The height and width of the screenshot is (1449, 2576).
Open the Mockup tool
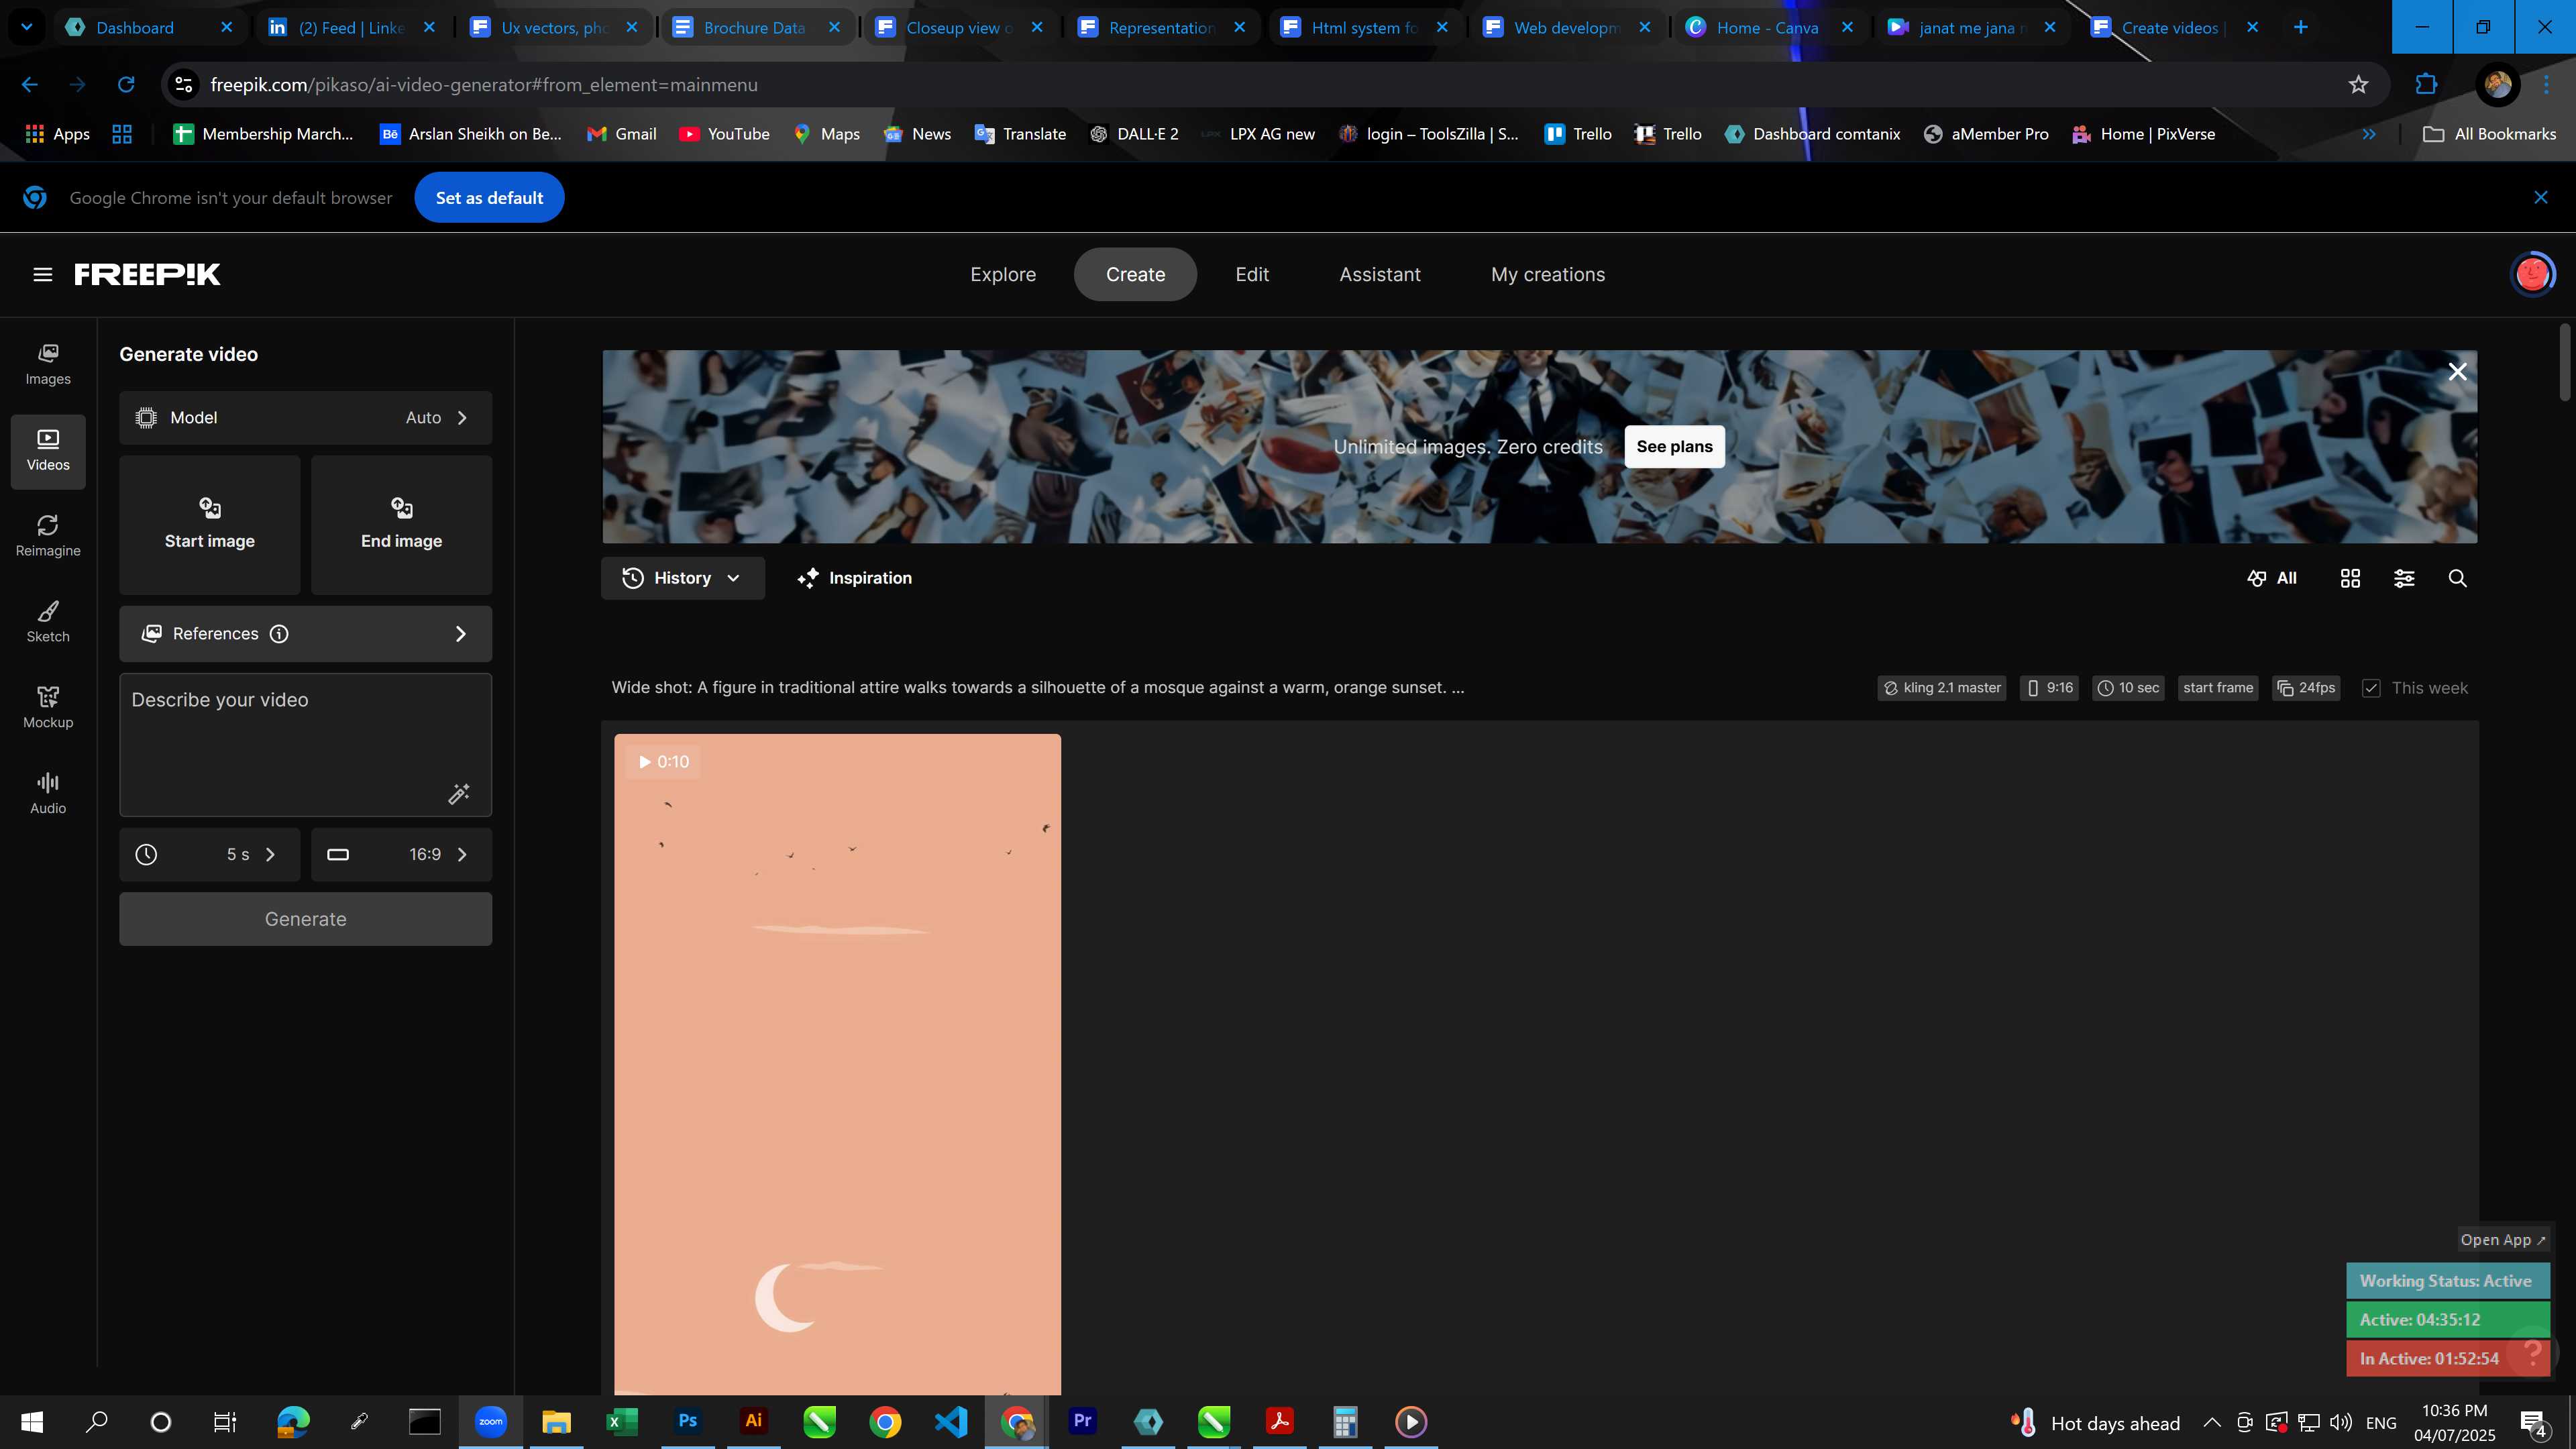48,708
